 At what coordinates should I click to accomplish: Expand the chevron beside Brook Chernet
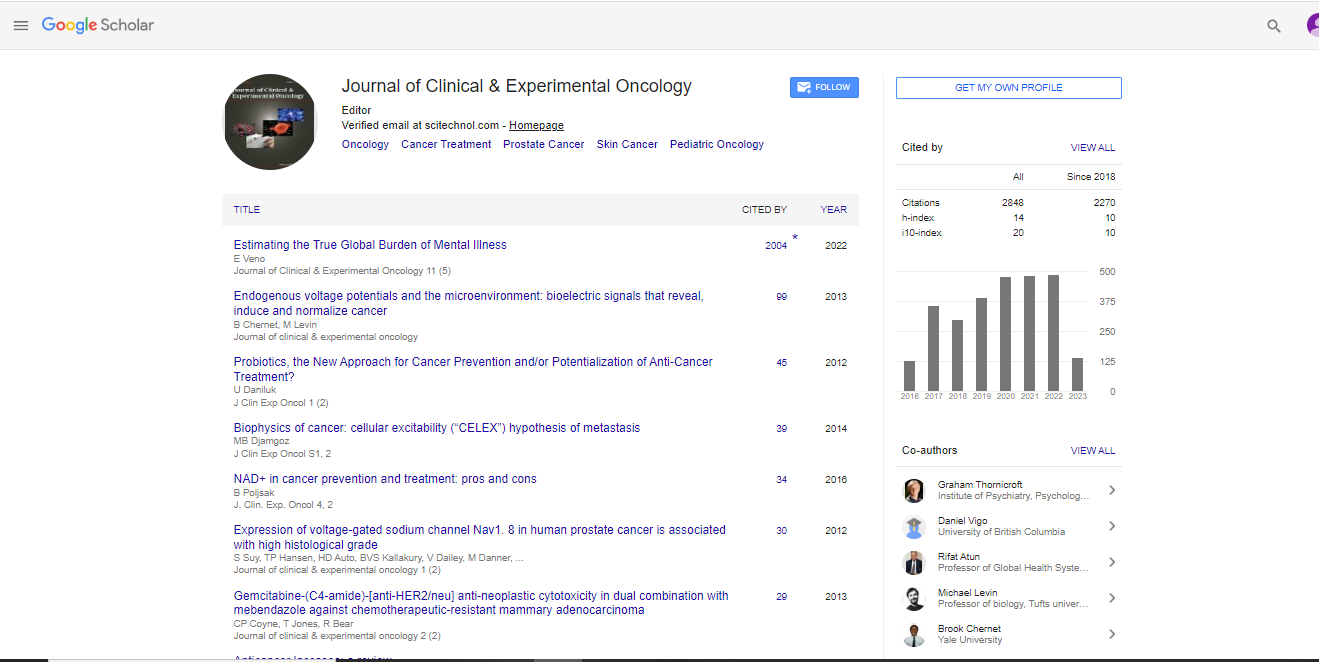tap(1112, 634)
